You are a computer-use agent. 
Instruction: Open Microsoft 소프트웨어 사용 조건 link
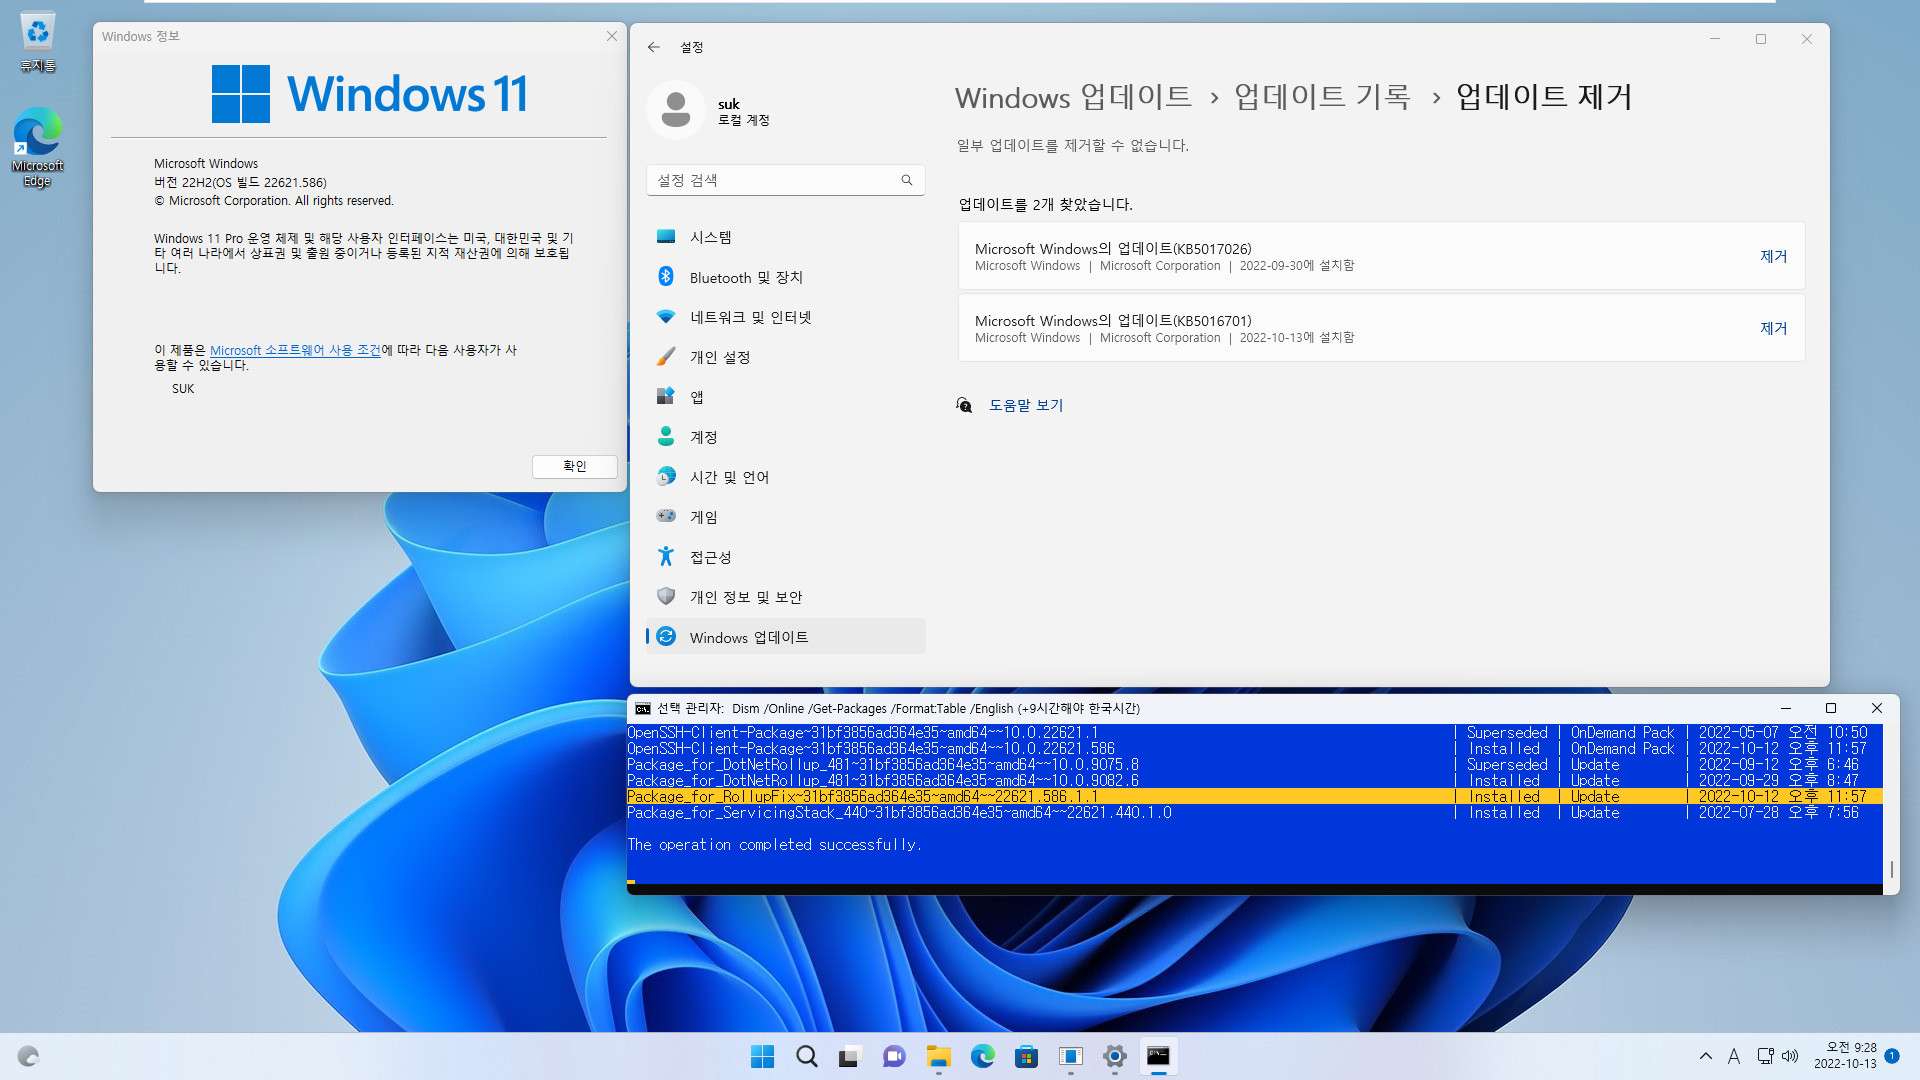[295, 350]
